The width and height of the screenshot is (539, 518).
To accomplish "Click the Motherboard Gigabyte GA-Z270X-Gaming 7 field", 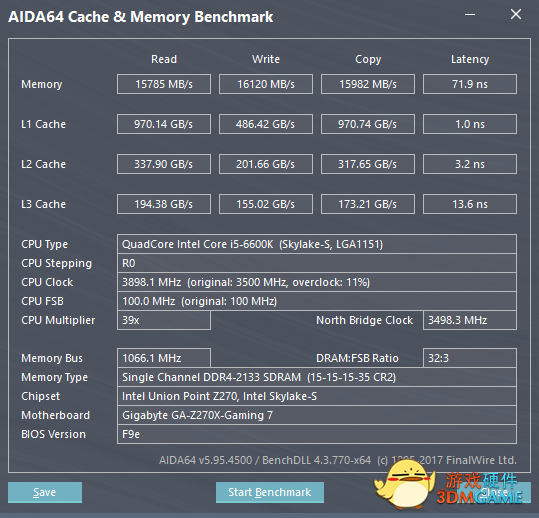I will [x=317, y=415].
